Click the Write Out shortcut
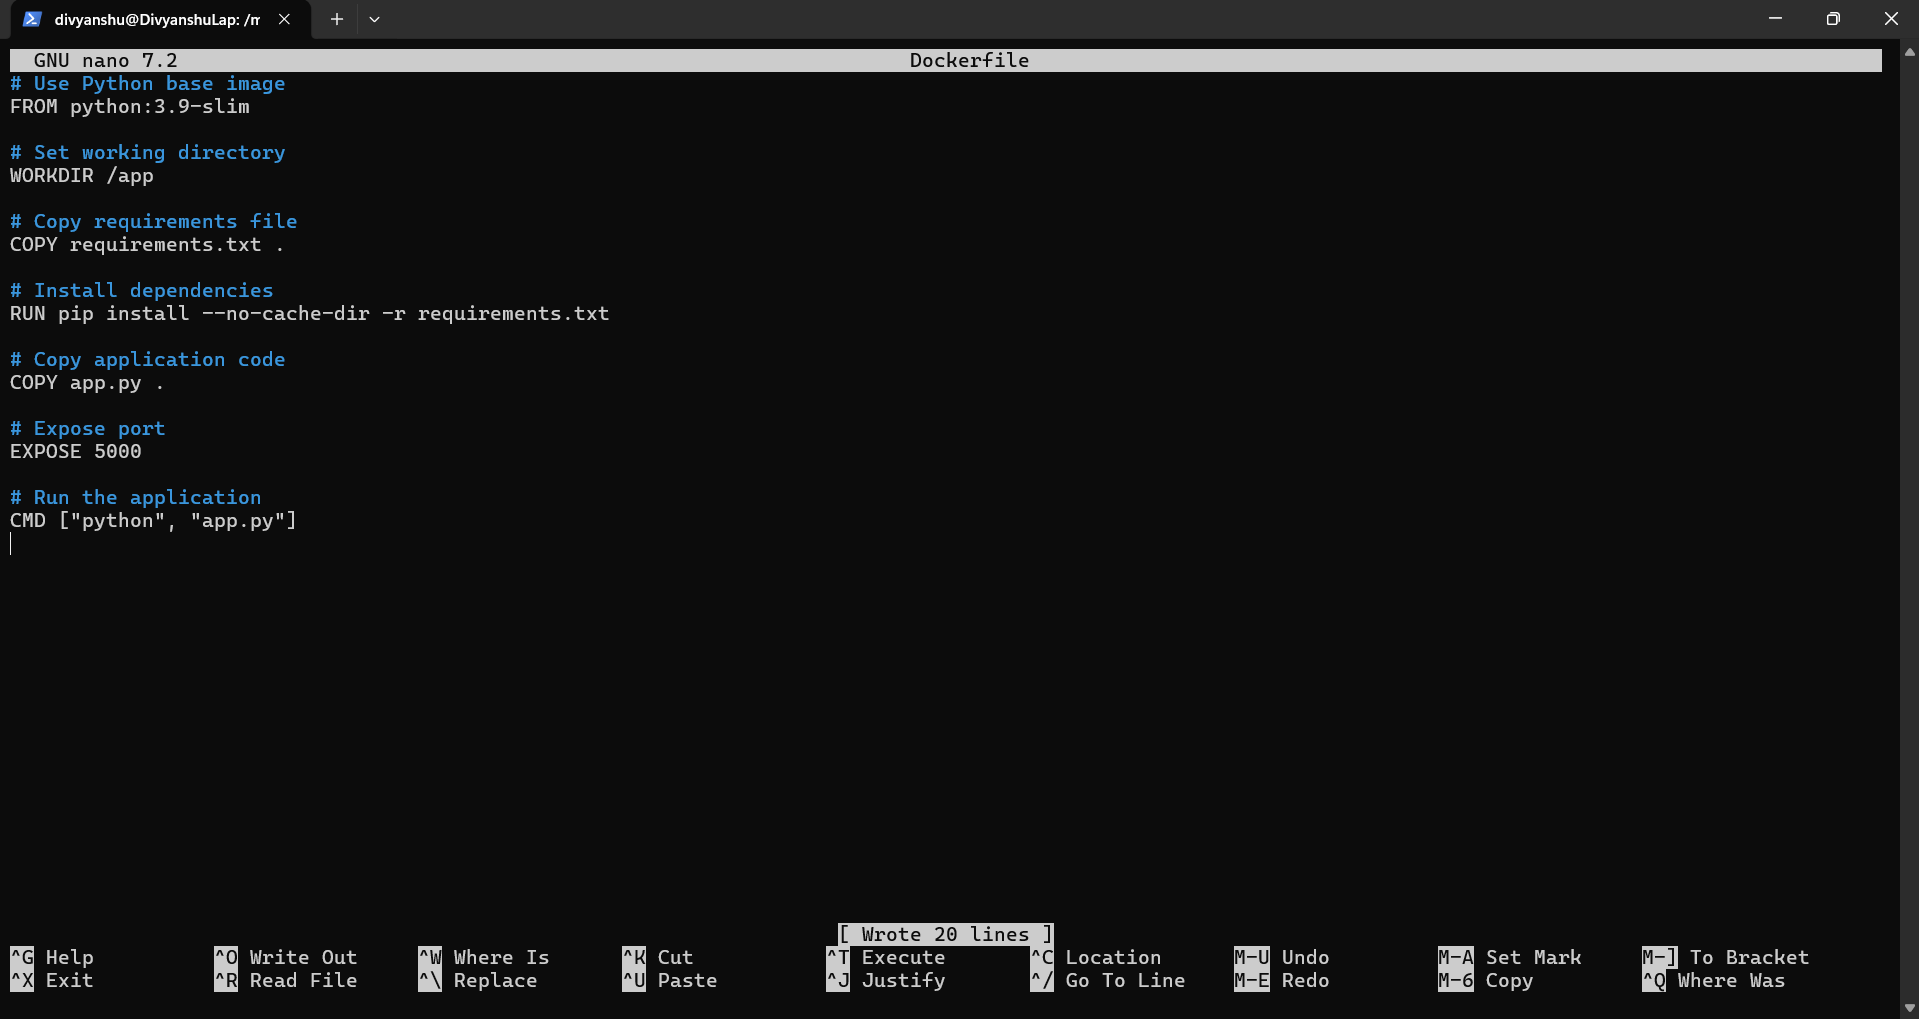Viewport: 1919px width, 1019px height. click(302, 957)
